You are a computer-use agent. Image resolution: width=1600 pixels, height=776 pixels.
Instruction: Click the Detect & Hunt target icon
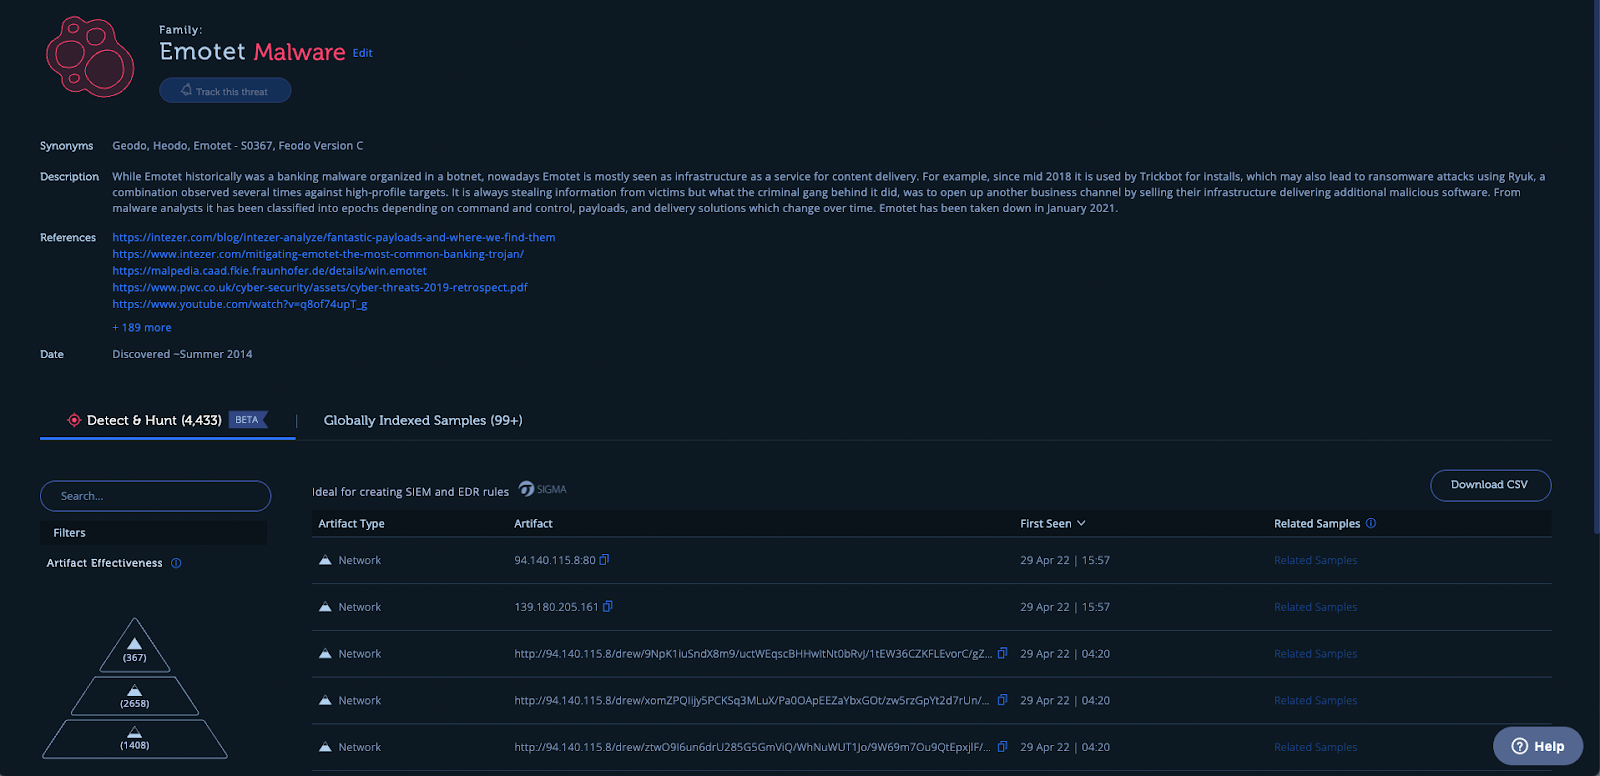(x=74, y=420)
